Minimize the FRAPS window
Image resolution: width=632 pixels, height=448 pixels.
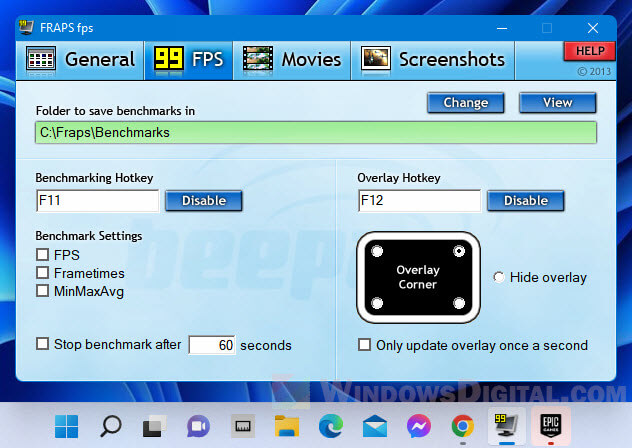pyautogui.click(x=502, y=28)
